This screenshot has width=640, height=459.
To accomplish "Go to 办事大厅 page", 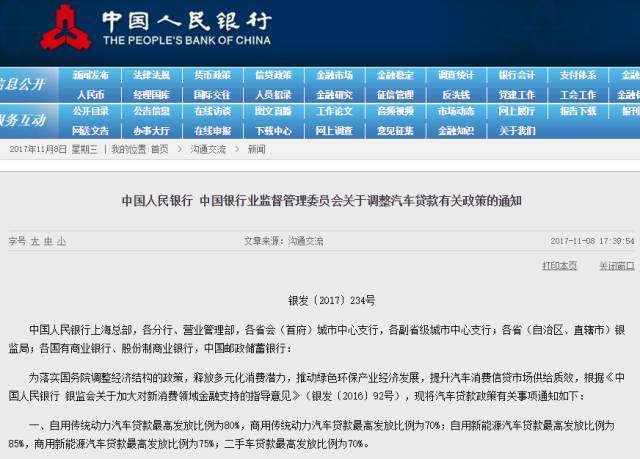I will (x=151, y=131).
